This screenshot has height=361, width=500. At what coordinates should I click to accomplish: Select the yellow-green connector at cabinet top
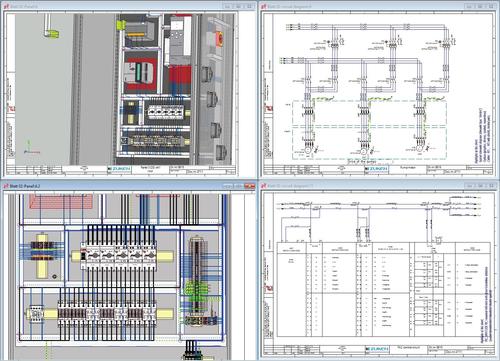[x=121, y=25]
